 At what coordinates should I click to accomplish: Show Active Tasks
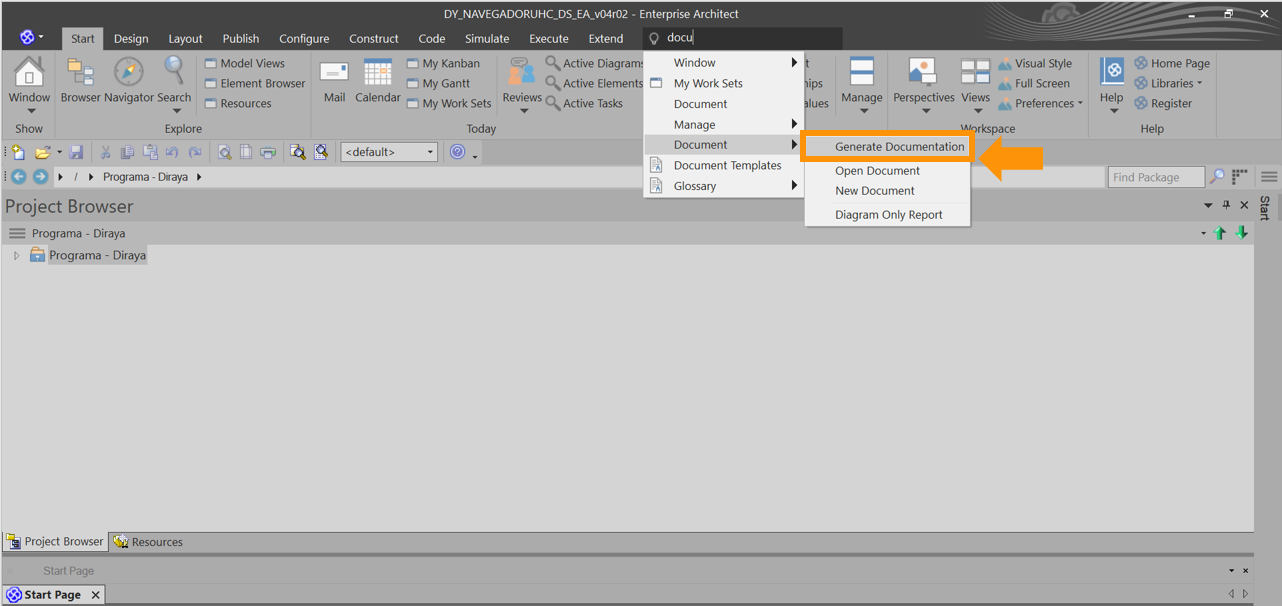pos(584,103)
